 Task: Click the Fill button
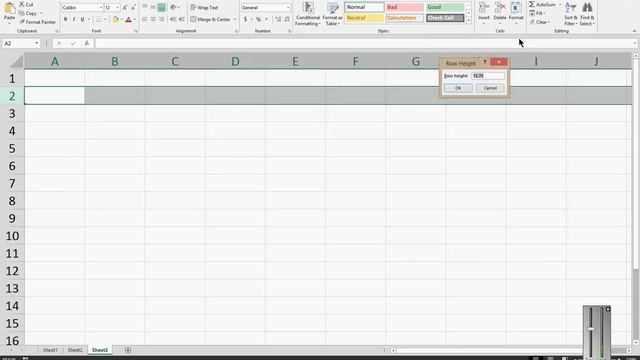point(537,13)
